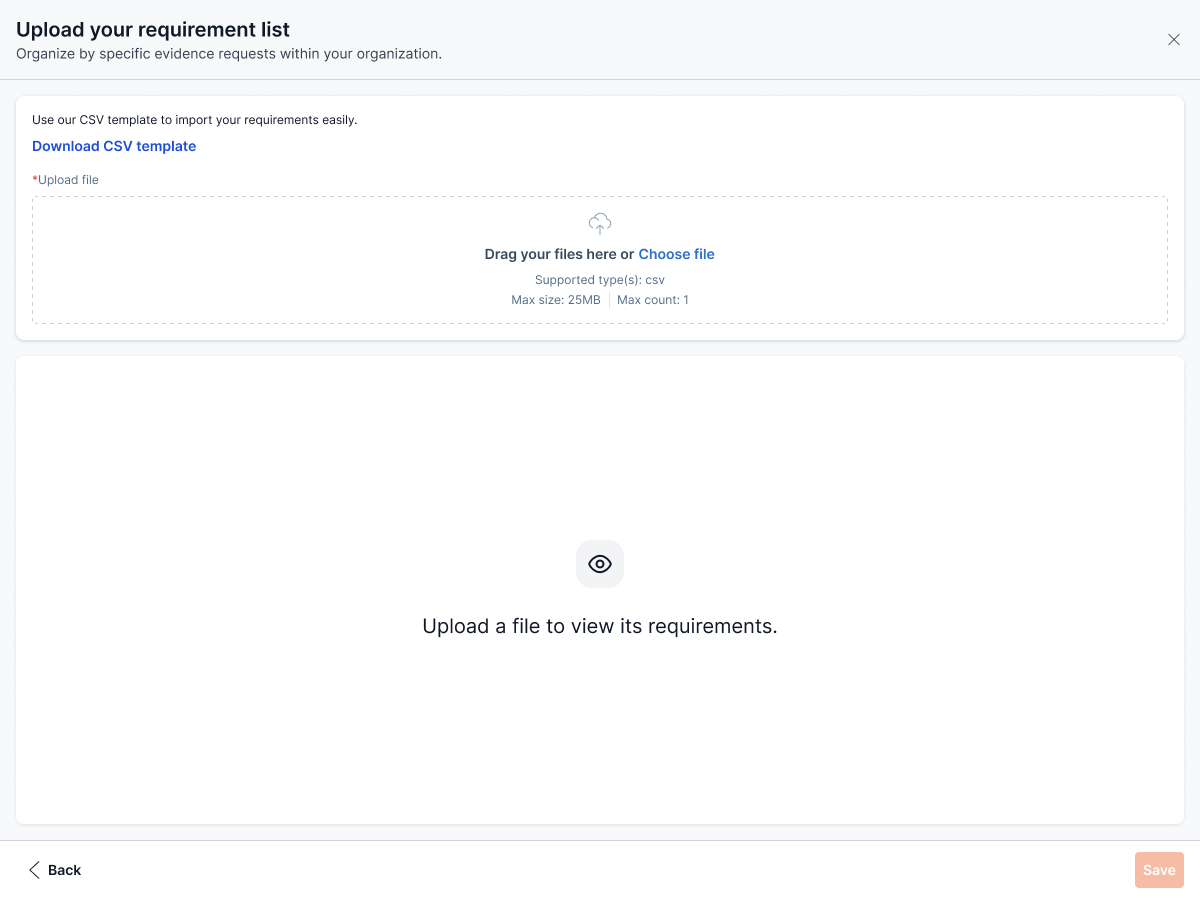1200x900 pixels.
Task: Open the Download CSV template link
Action: [114, 146]
